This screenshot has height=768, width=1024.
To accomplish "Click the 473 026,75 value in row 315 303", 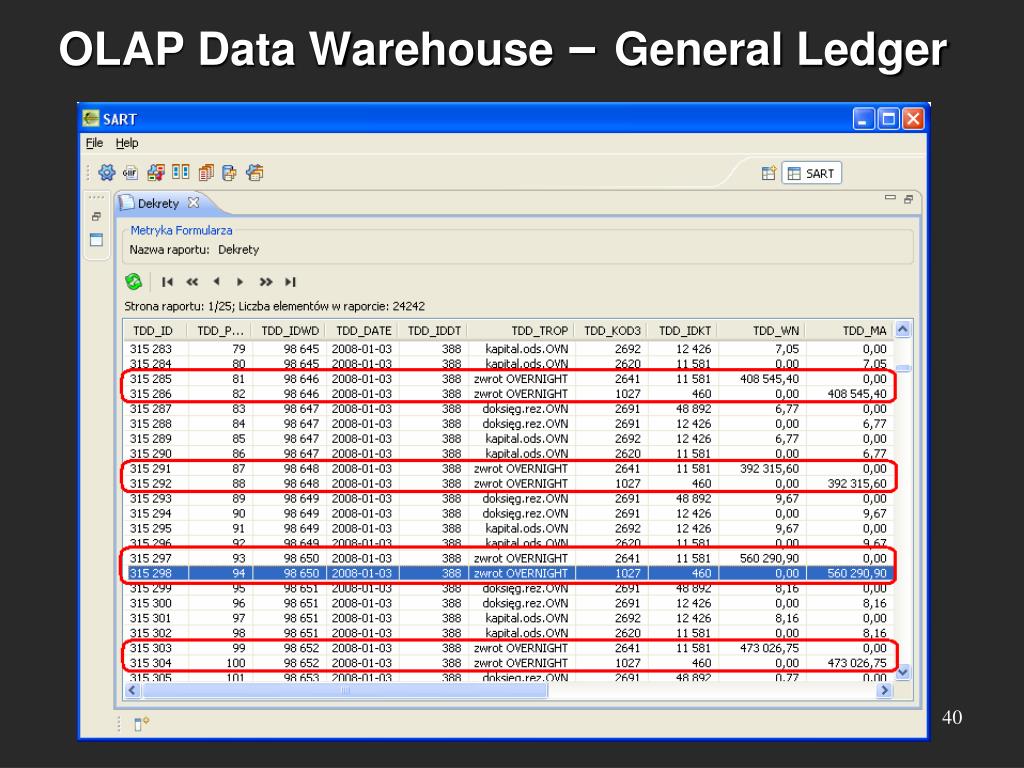I will tap(769, 648).
